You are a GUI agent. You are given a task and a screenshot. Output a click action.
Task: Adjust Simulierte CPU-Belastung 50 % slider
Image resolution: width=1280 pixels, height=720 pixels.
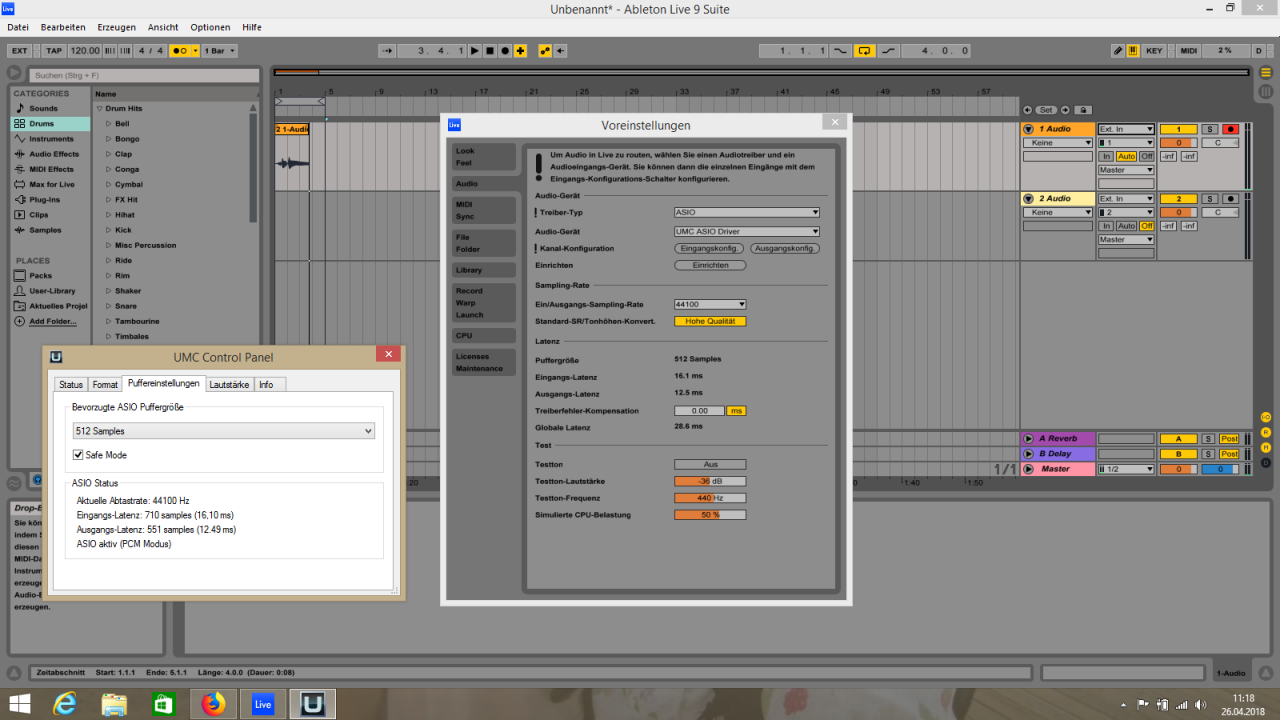(x=710, y=515)
